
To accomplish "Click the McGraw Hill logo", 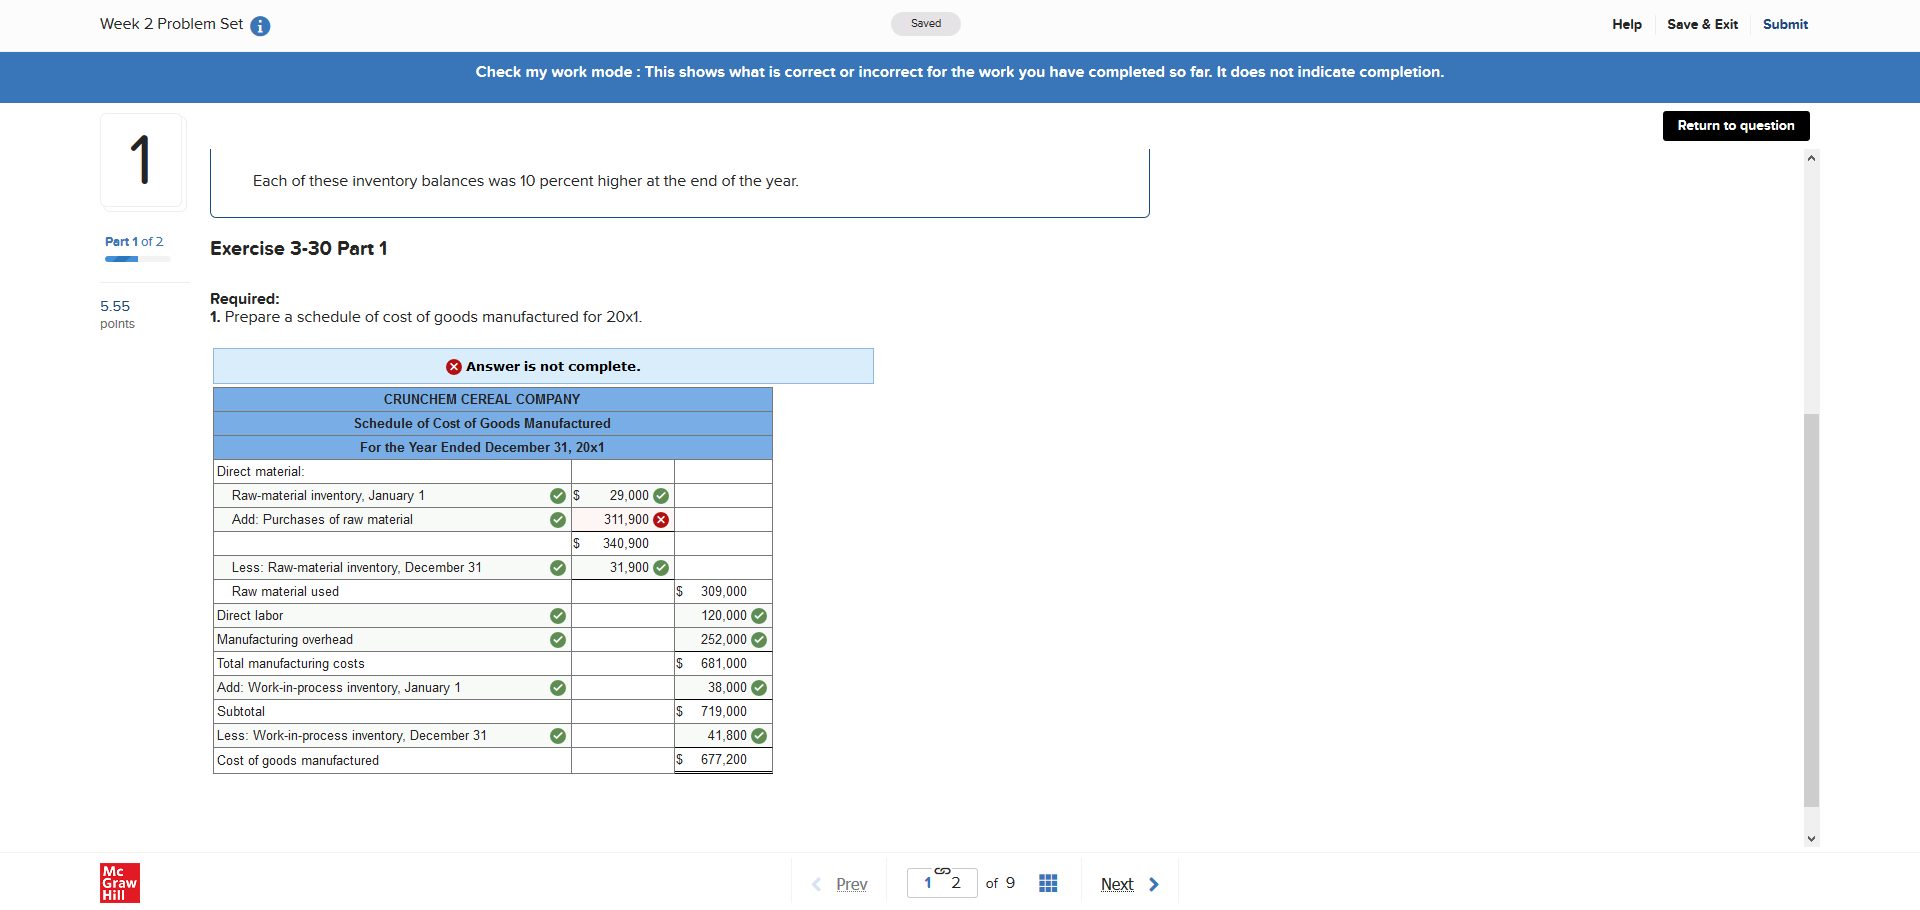I will pyautogui.click(x=119, y=883).
